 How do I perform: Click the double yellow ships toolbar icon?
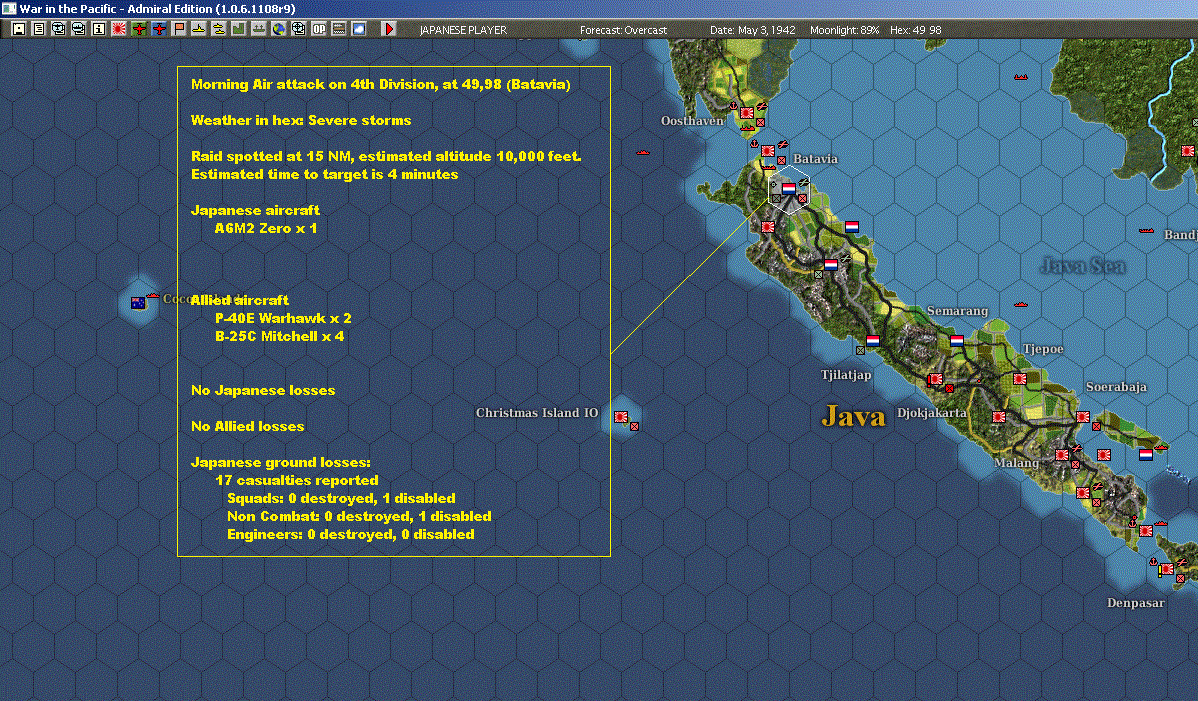[219, 29]
